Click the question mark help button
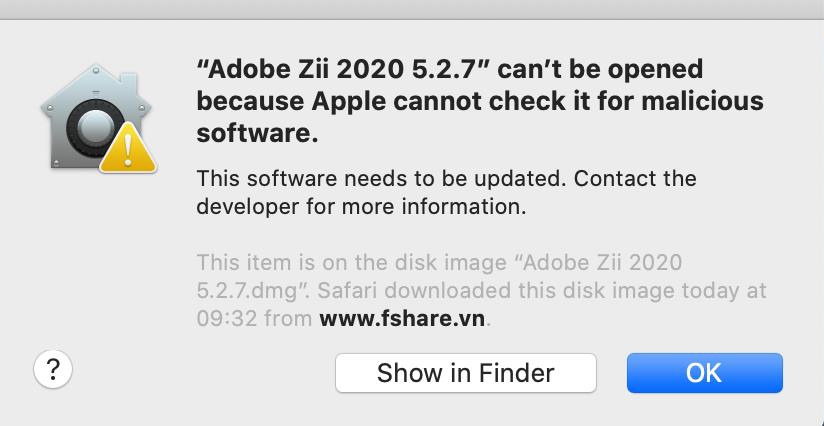The height and width of the screenshot is (426, 824). (x=53, y=370)
